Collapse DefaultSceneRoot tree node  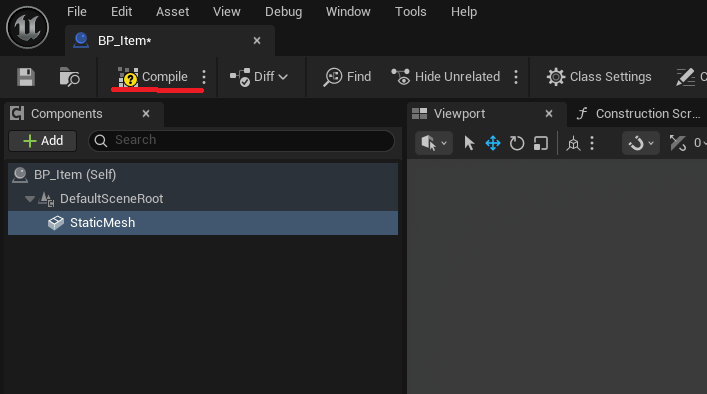pos(30,199)
